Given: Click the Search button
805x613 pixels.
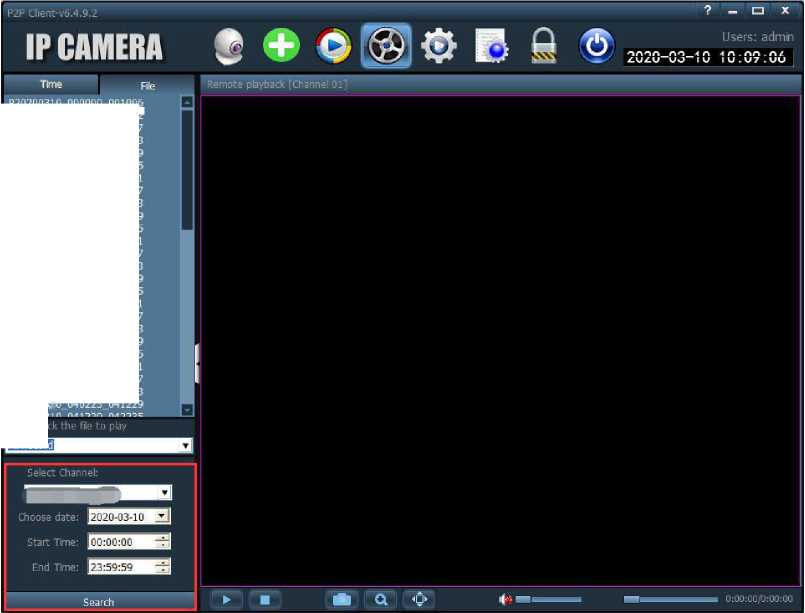Looking at the screenshot, I should (98, 602).
